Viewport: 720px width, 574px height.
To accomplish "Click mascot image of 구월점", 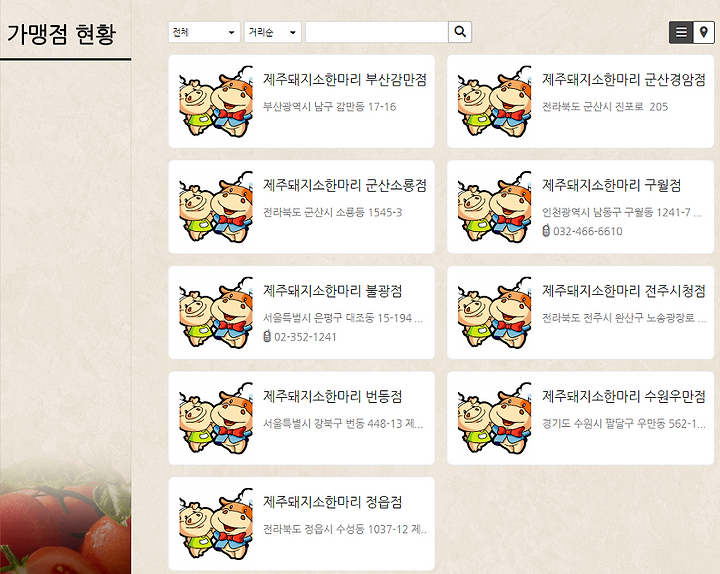I will pyautogui.click(x=495, y=207).
